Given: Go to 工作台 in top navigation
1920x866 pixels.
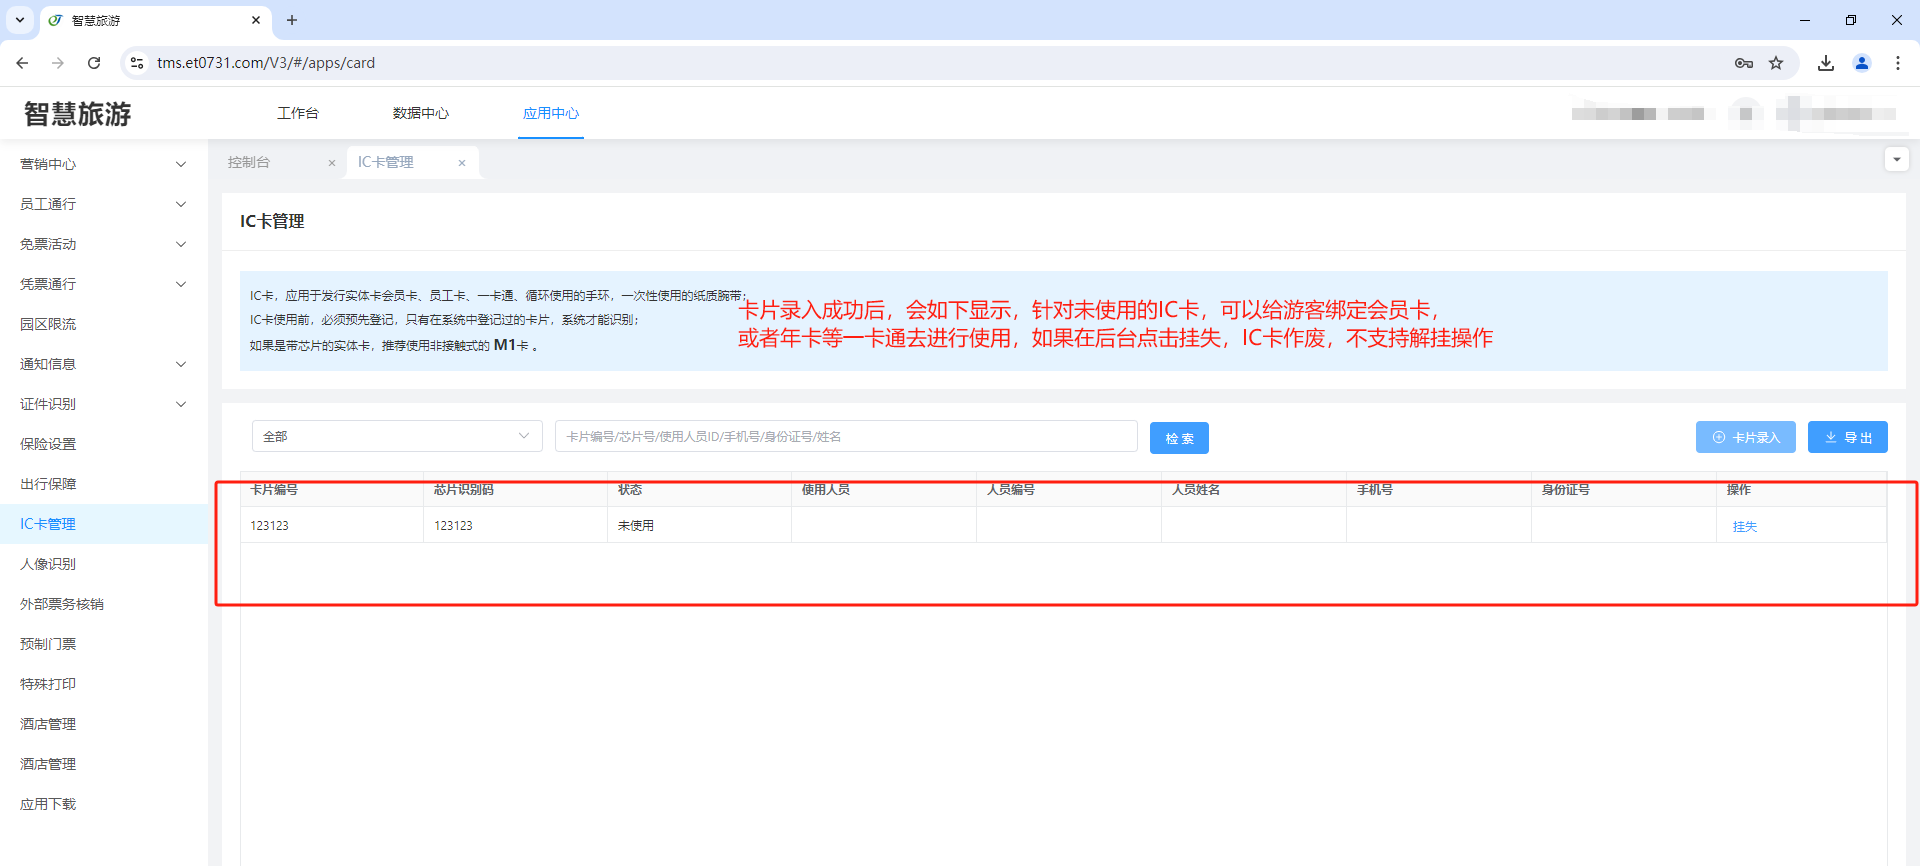Looking at the screenshot, I should click(x=298, y=113).
